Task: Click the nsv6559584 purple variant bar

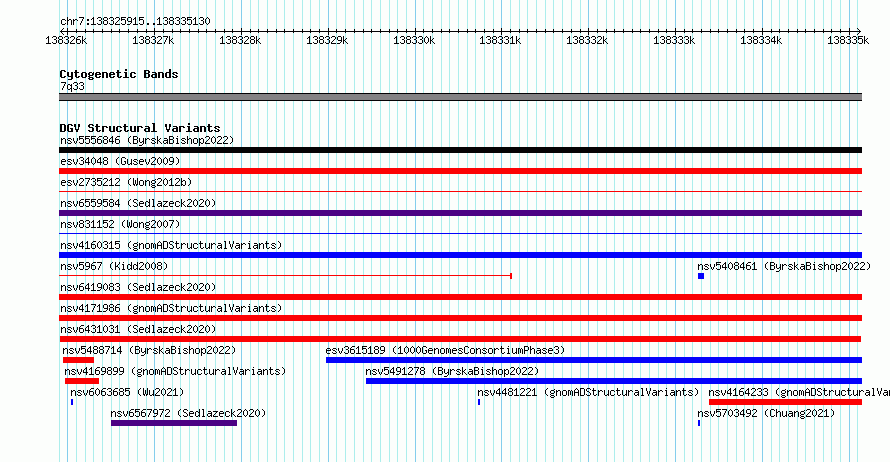Action: pyautogui.click(x=460, y=213)
